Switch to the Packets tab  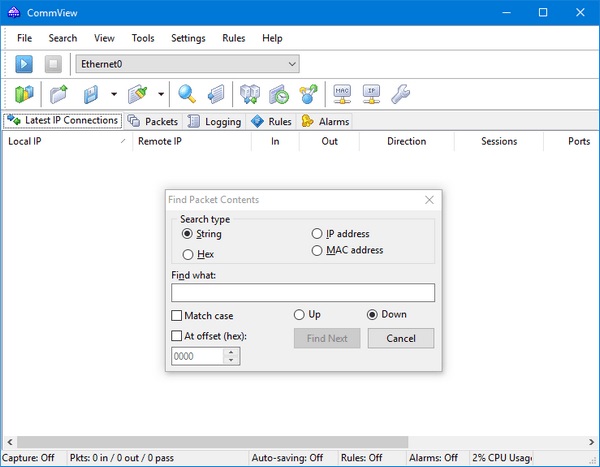[x=153, y=121]
